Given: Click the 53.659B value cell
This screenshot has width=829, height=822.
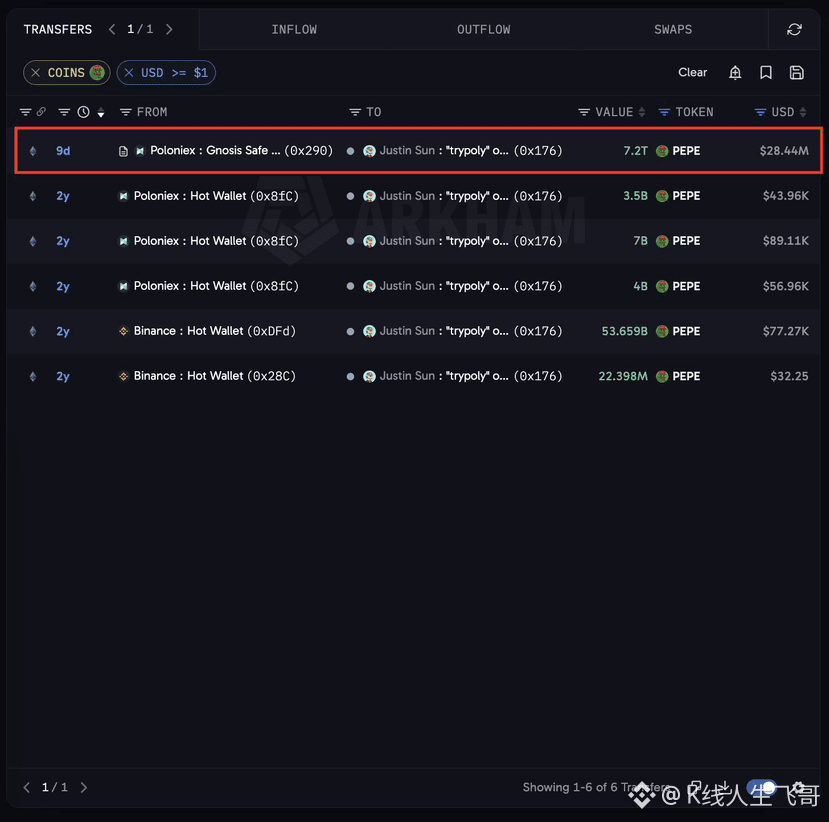Looking at the screenshot, I should (624, 331).
